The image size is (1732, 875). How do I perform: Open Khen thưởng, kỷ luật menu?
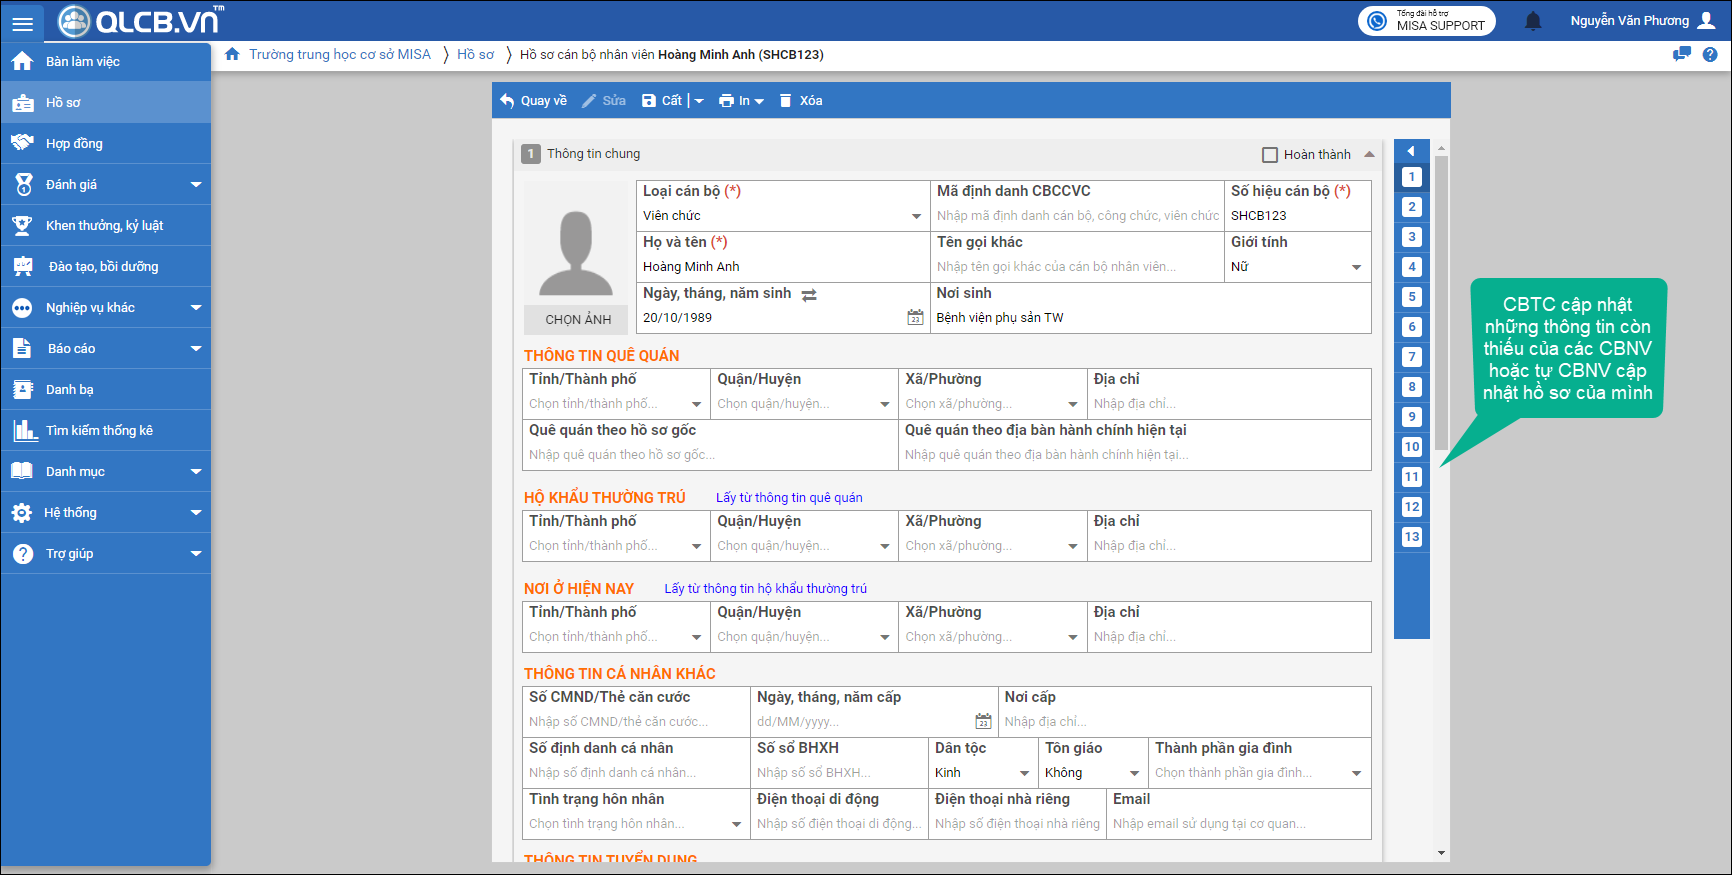click(x=105, y=225)
